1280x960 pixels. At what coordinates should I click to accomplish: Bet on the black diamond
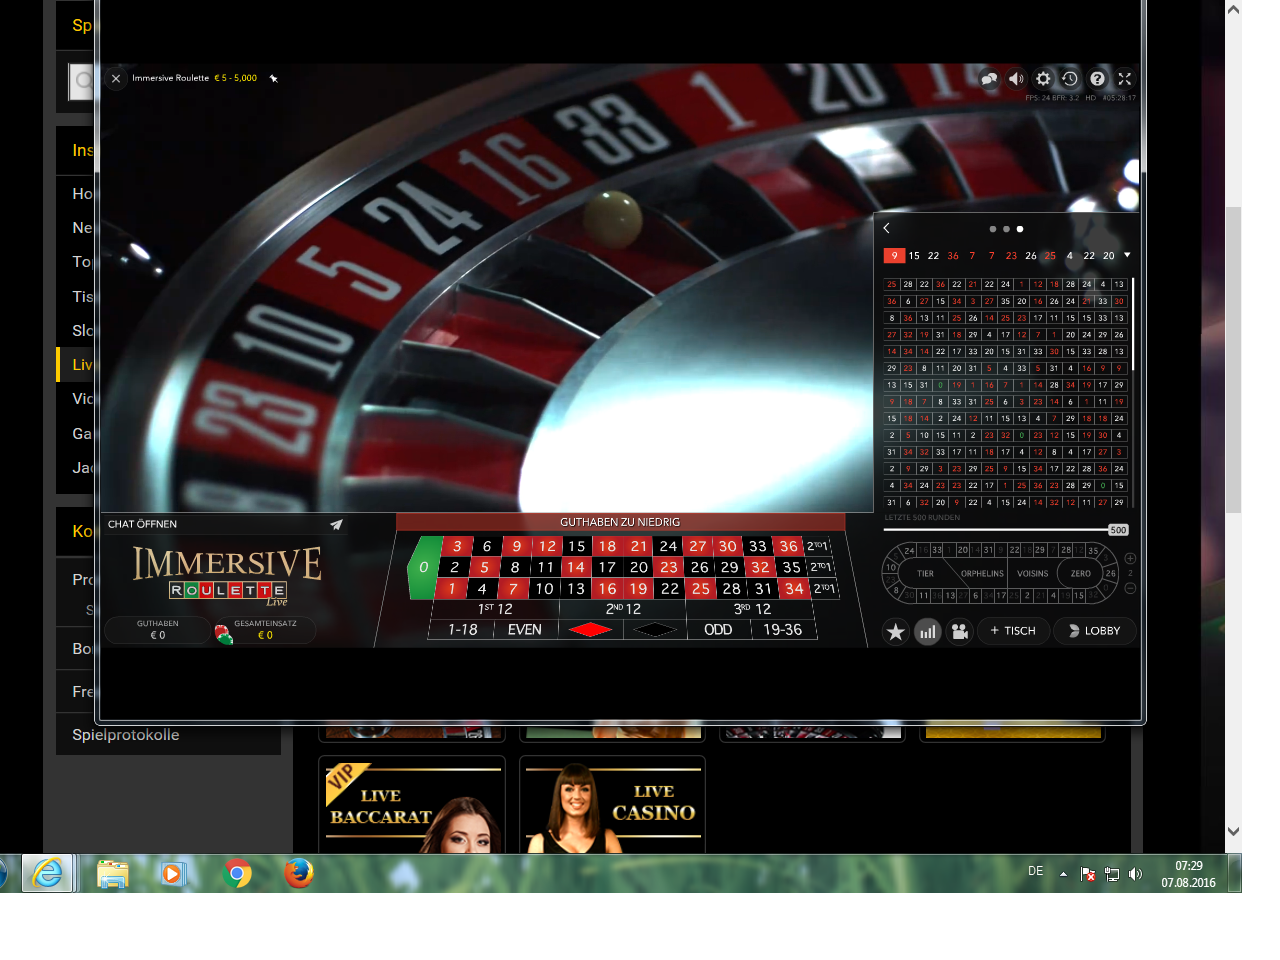[655, 629]
